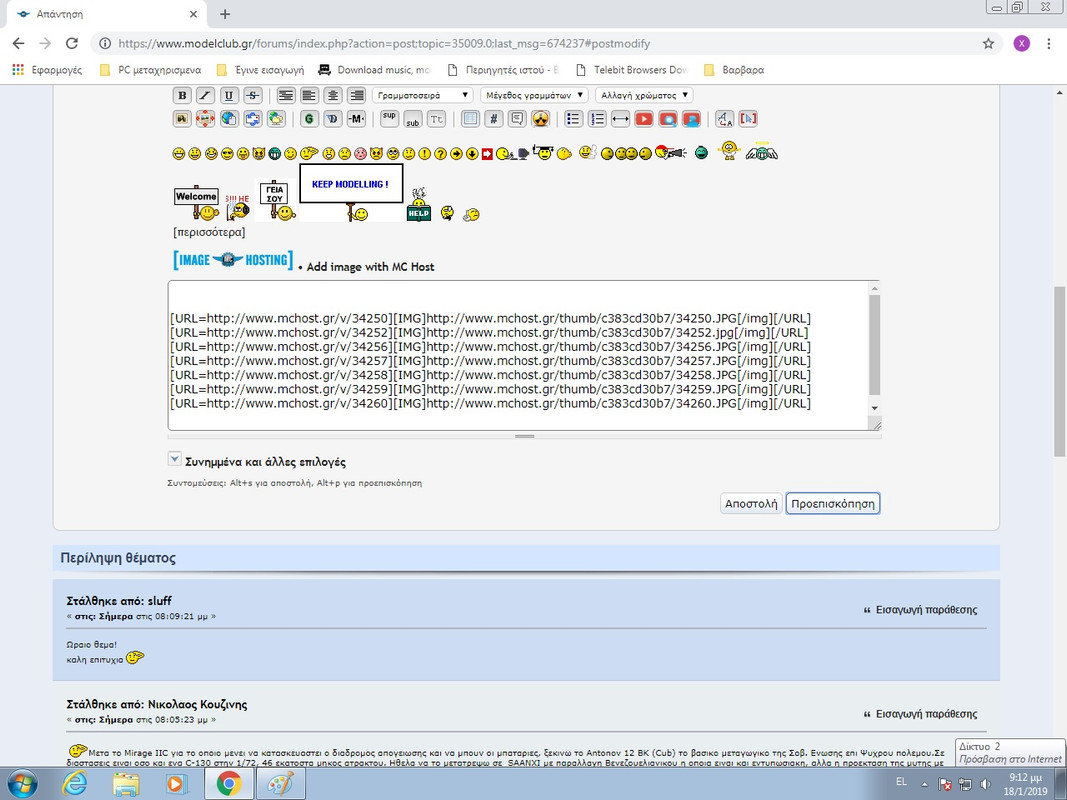
Task: Go back to the previous page
Action: 18,44
